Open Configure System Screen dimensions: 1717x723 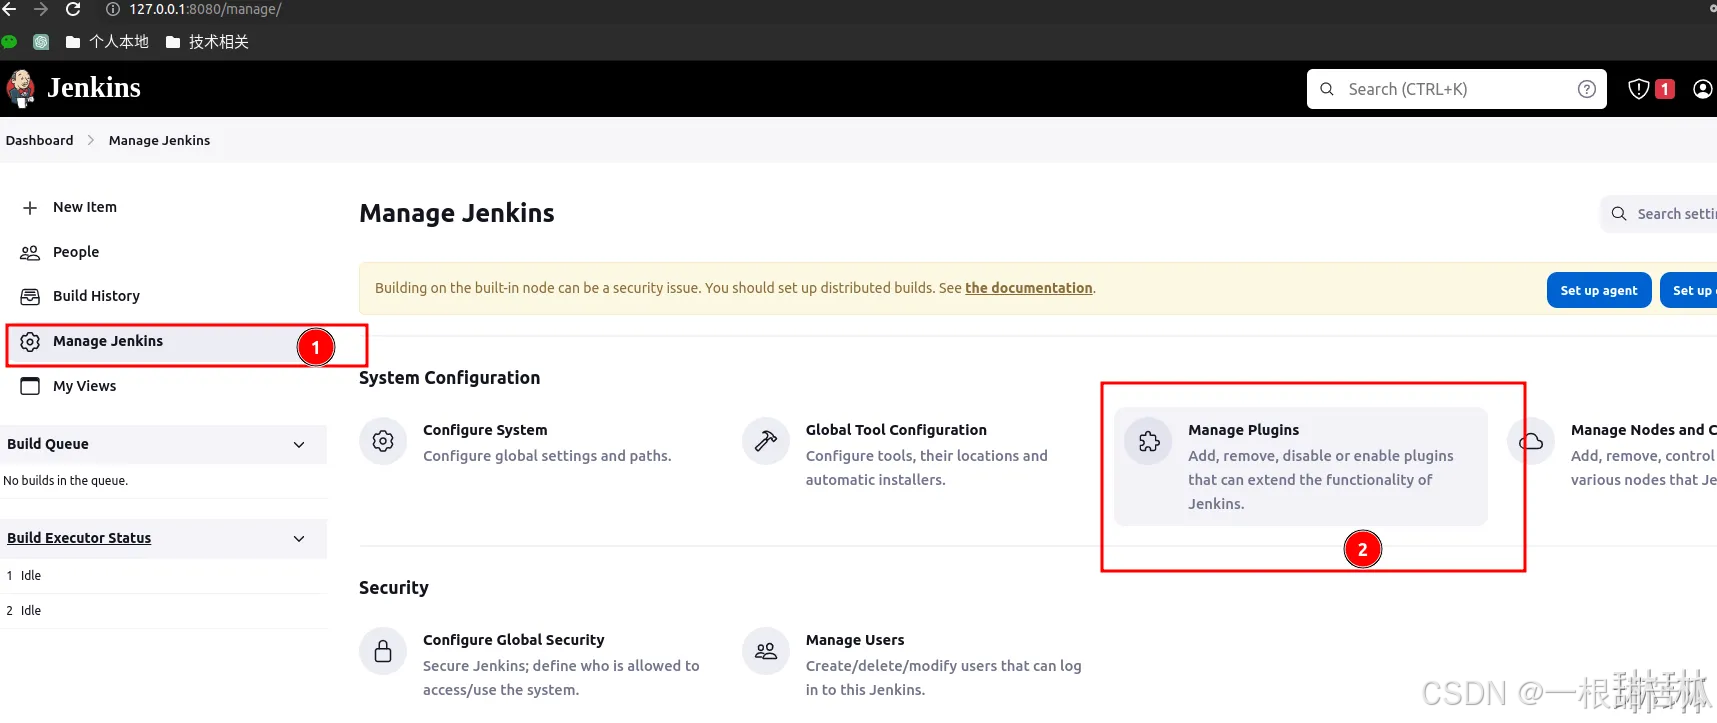485,430
